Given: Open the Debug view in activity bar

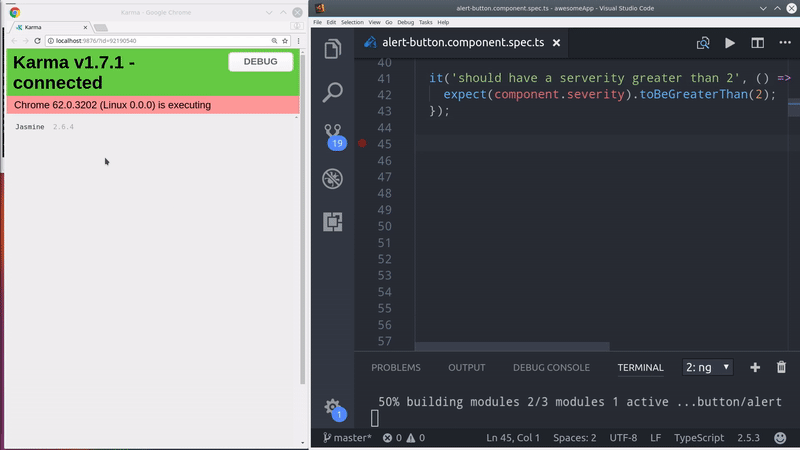Looking at the screenshot, I should coord(333,179).
